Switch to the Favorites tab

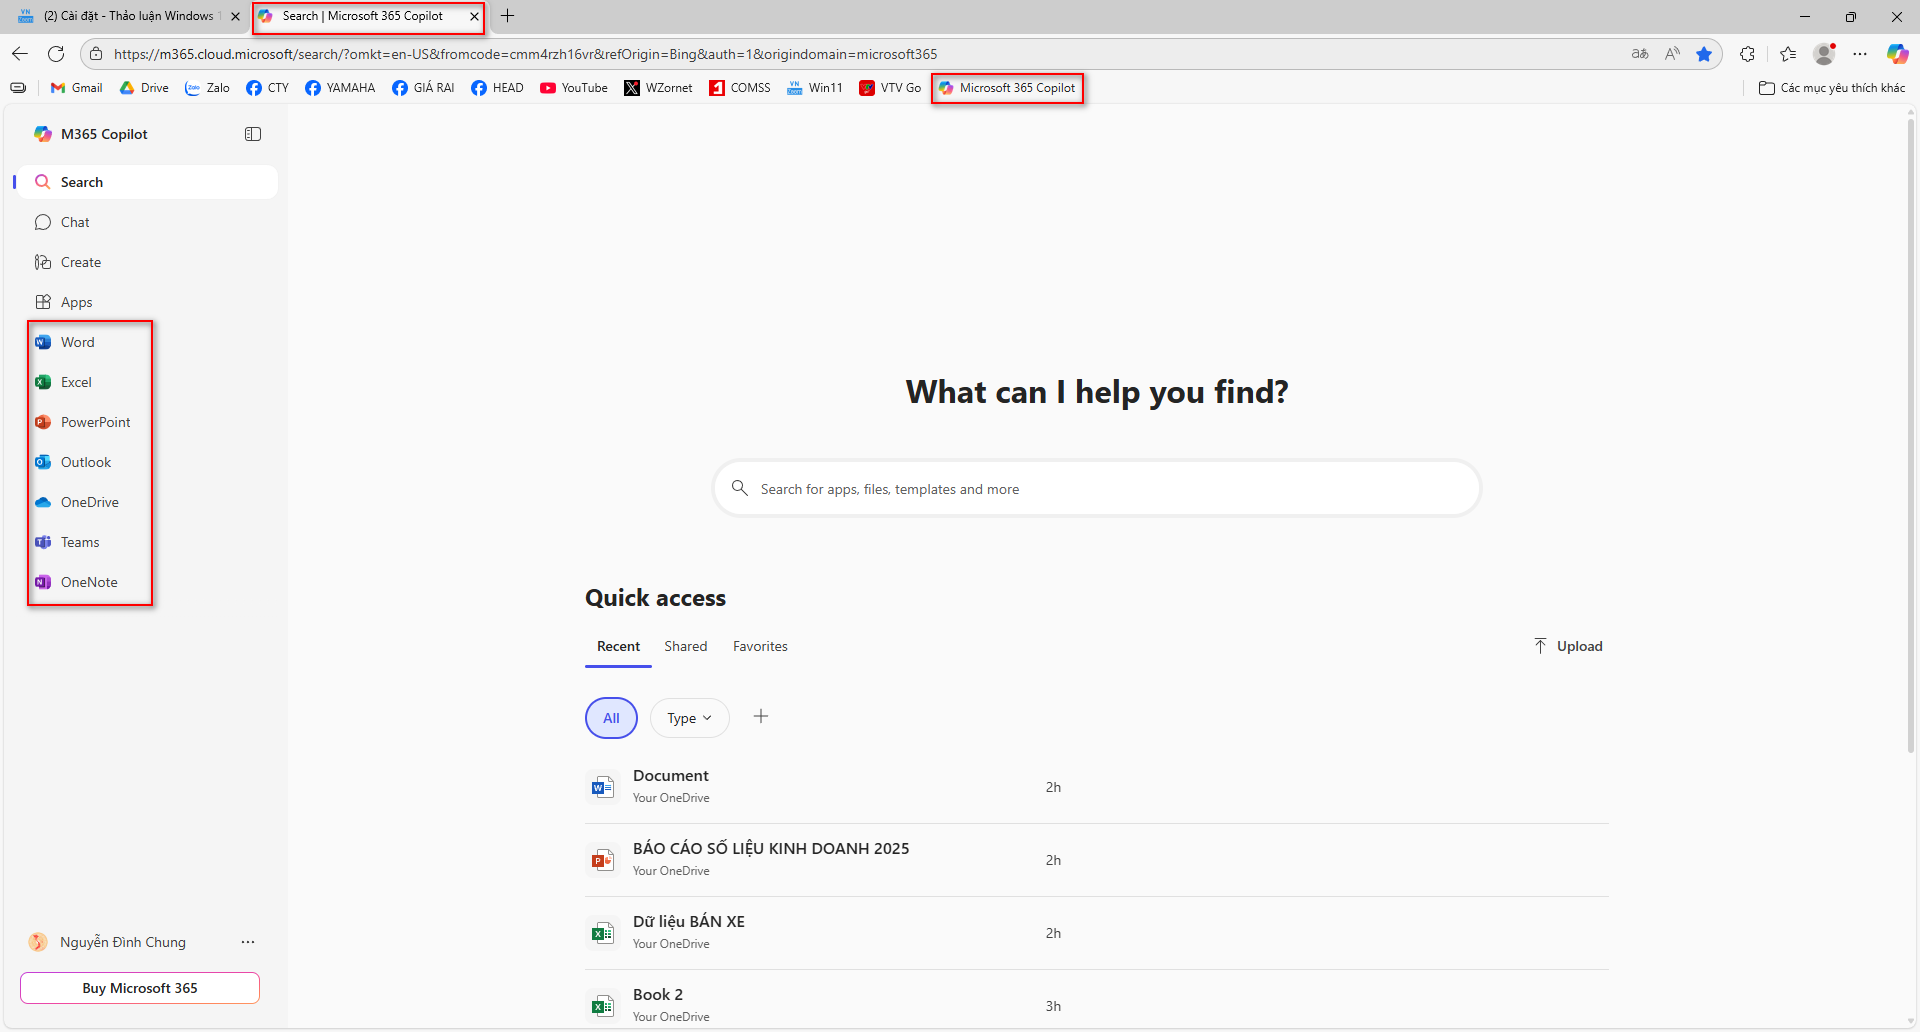coord(760,646)
